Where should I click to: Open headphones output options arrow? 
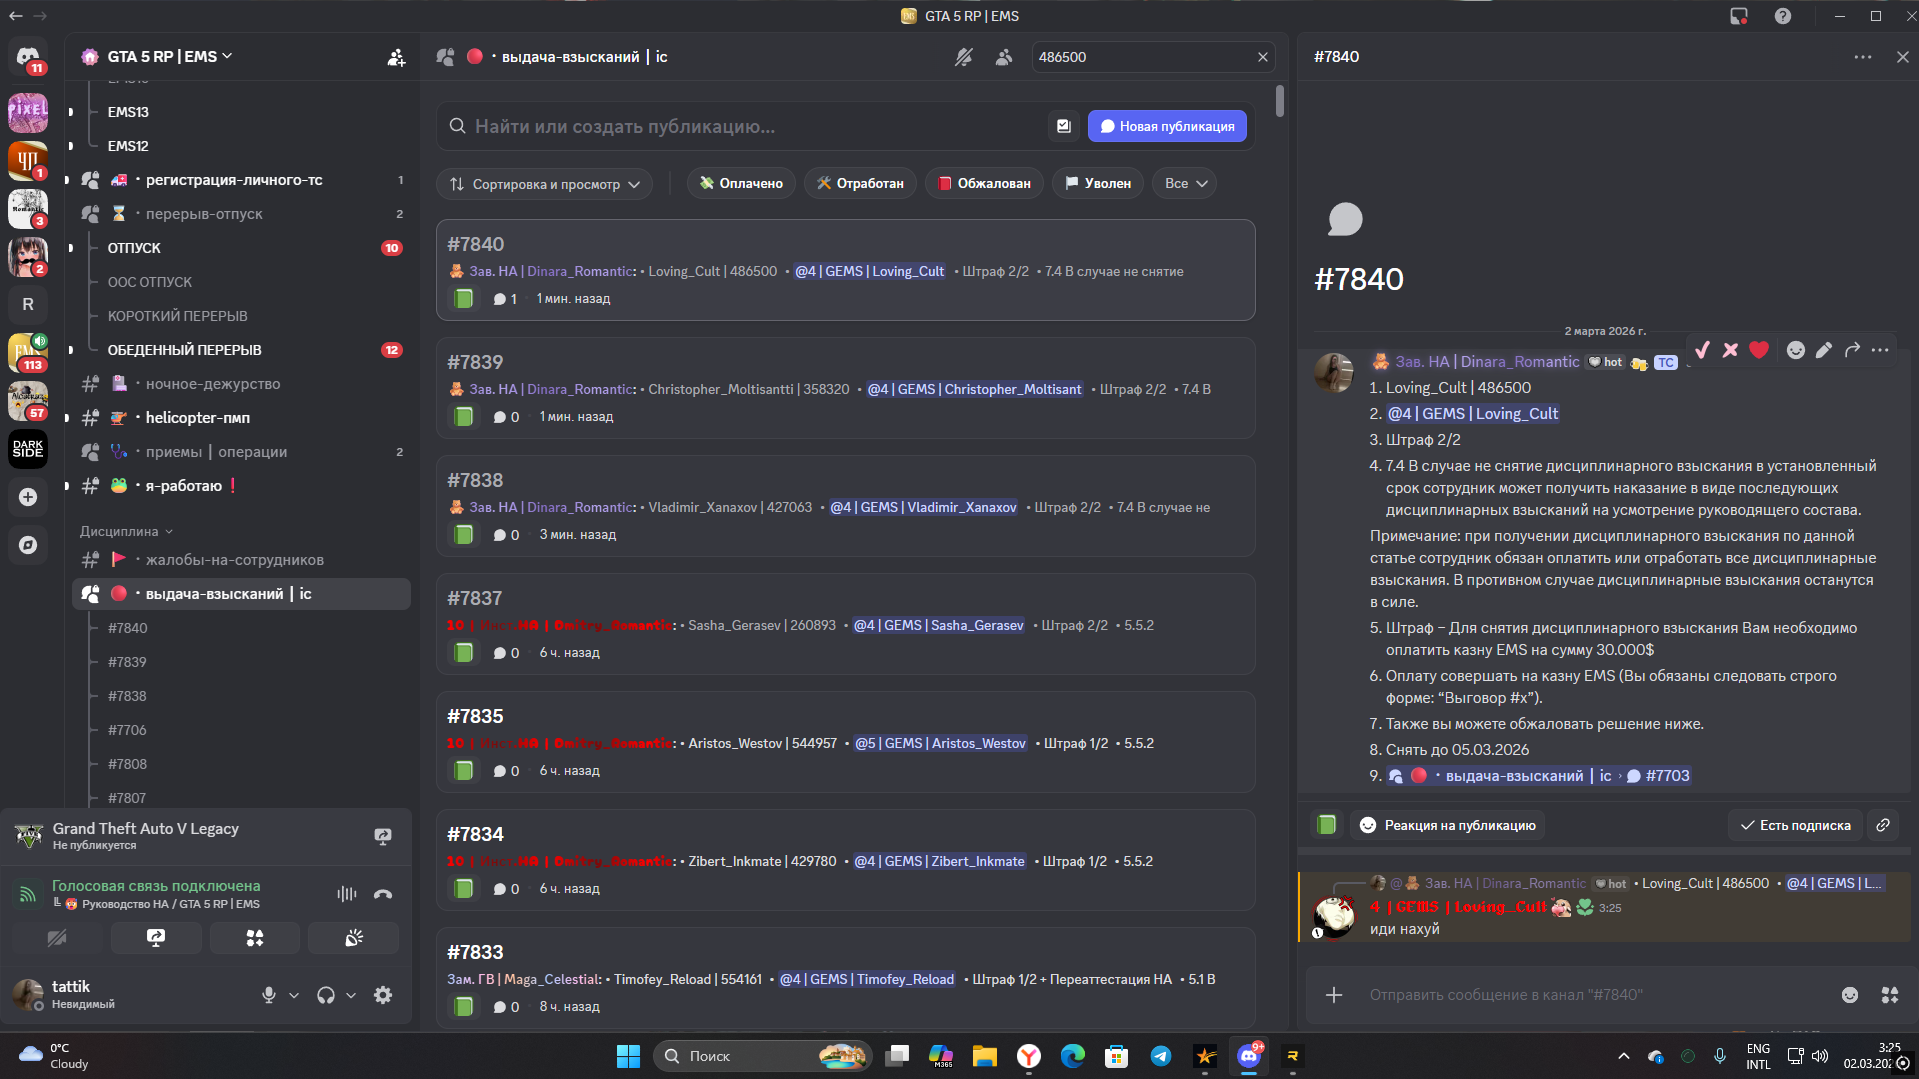click(351, 995)
